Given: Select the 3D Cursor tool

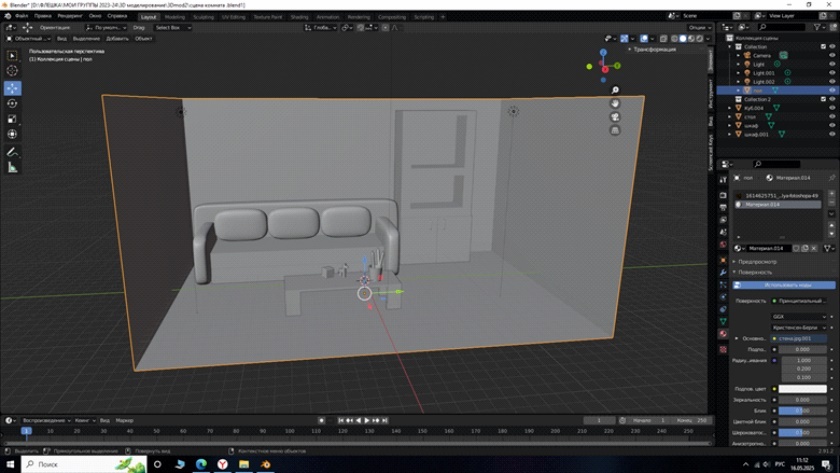Looking at the screenshot, I should (x=12, y=71).
